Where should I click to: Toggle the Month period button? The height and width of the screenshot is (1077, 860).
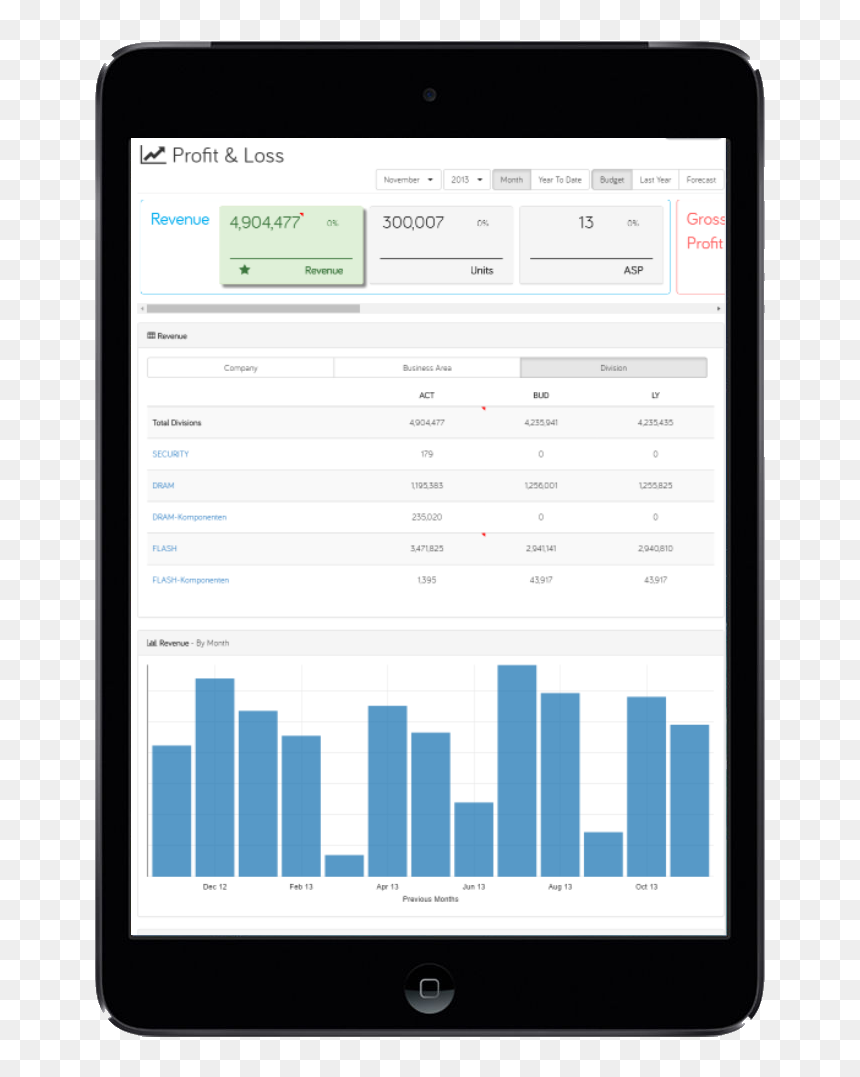click(x=511, y=179)
